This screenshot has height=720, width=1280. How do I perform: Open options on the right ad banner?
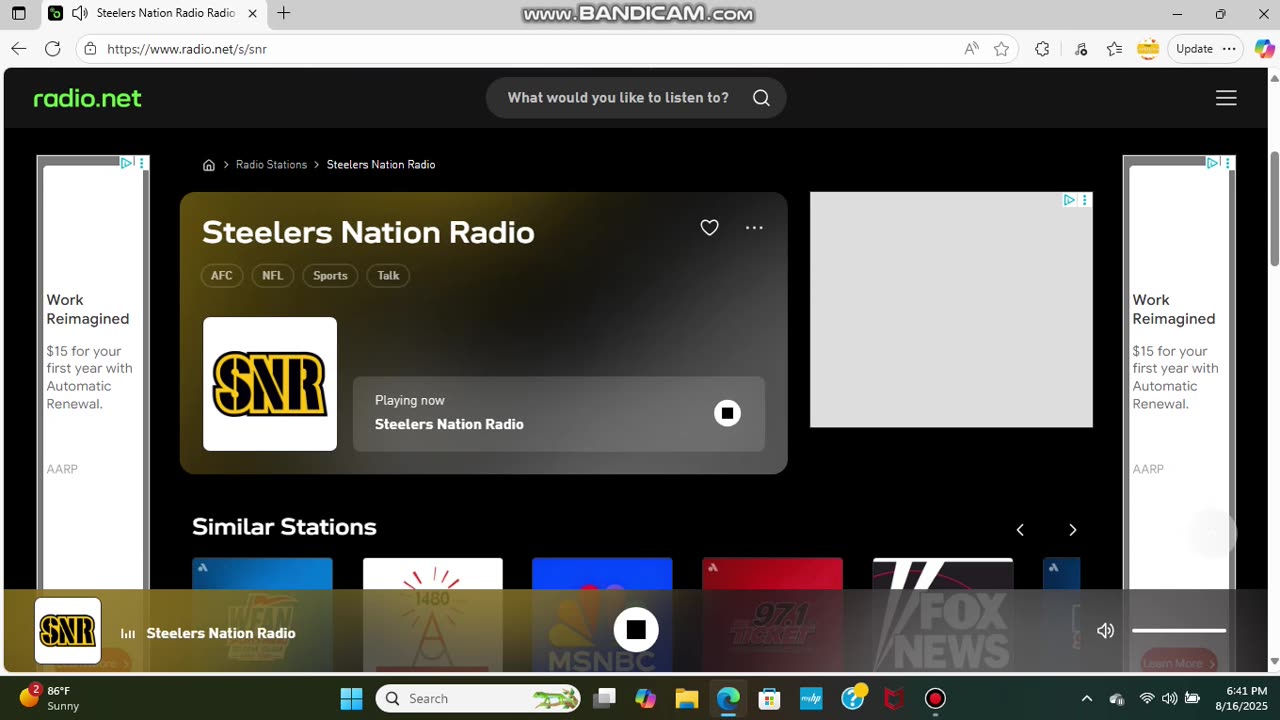click(1229, 163)
